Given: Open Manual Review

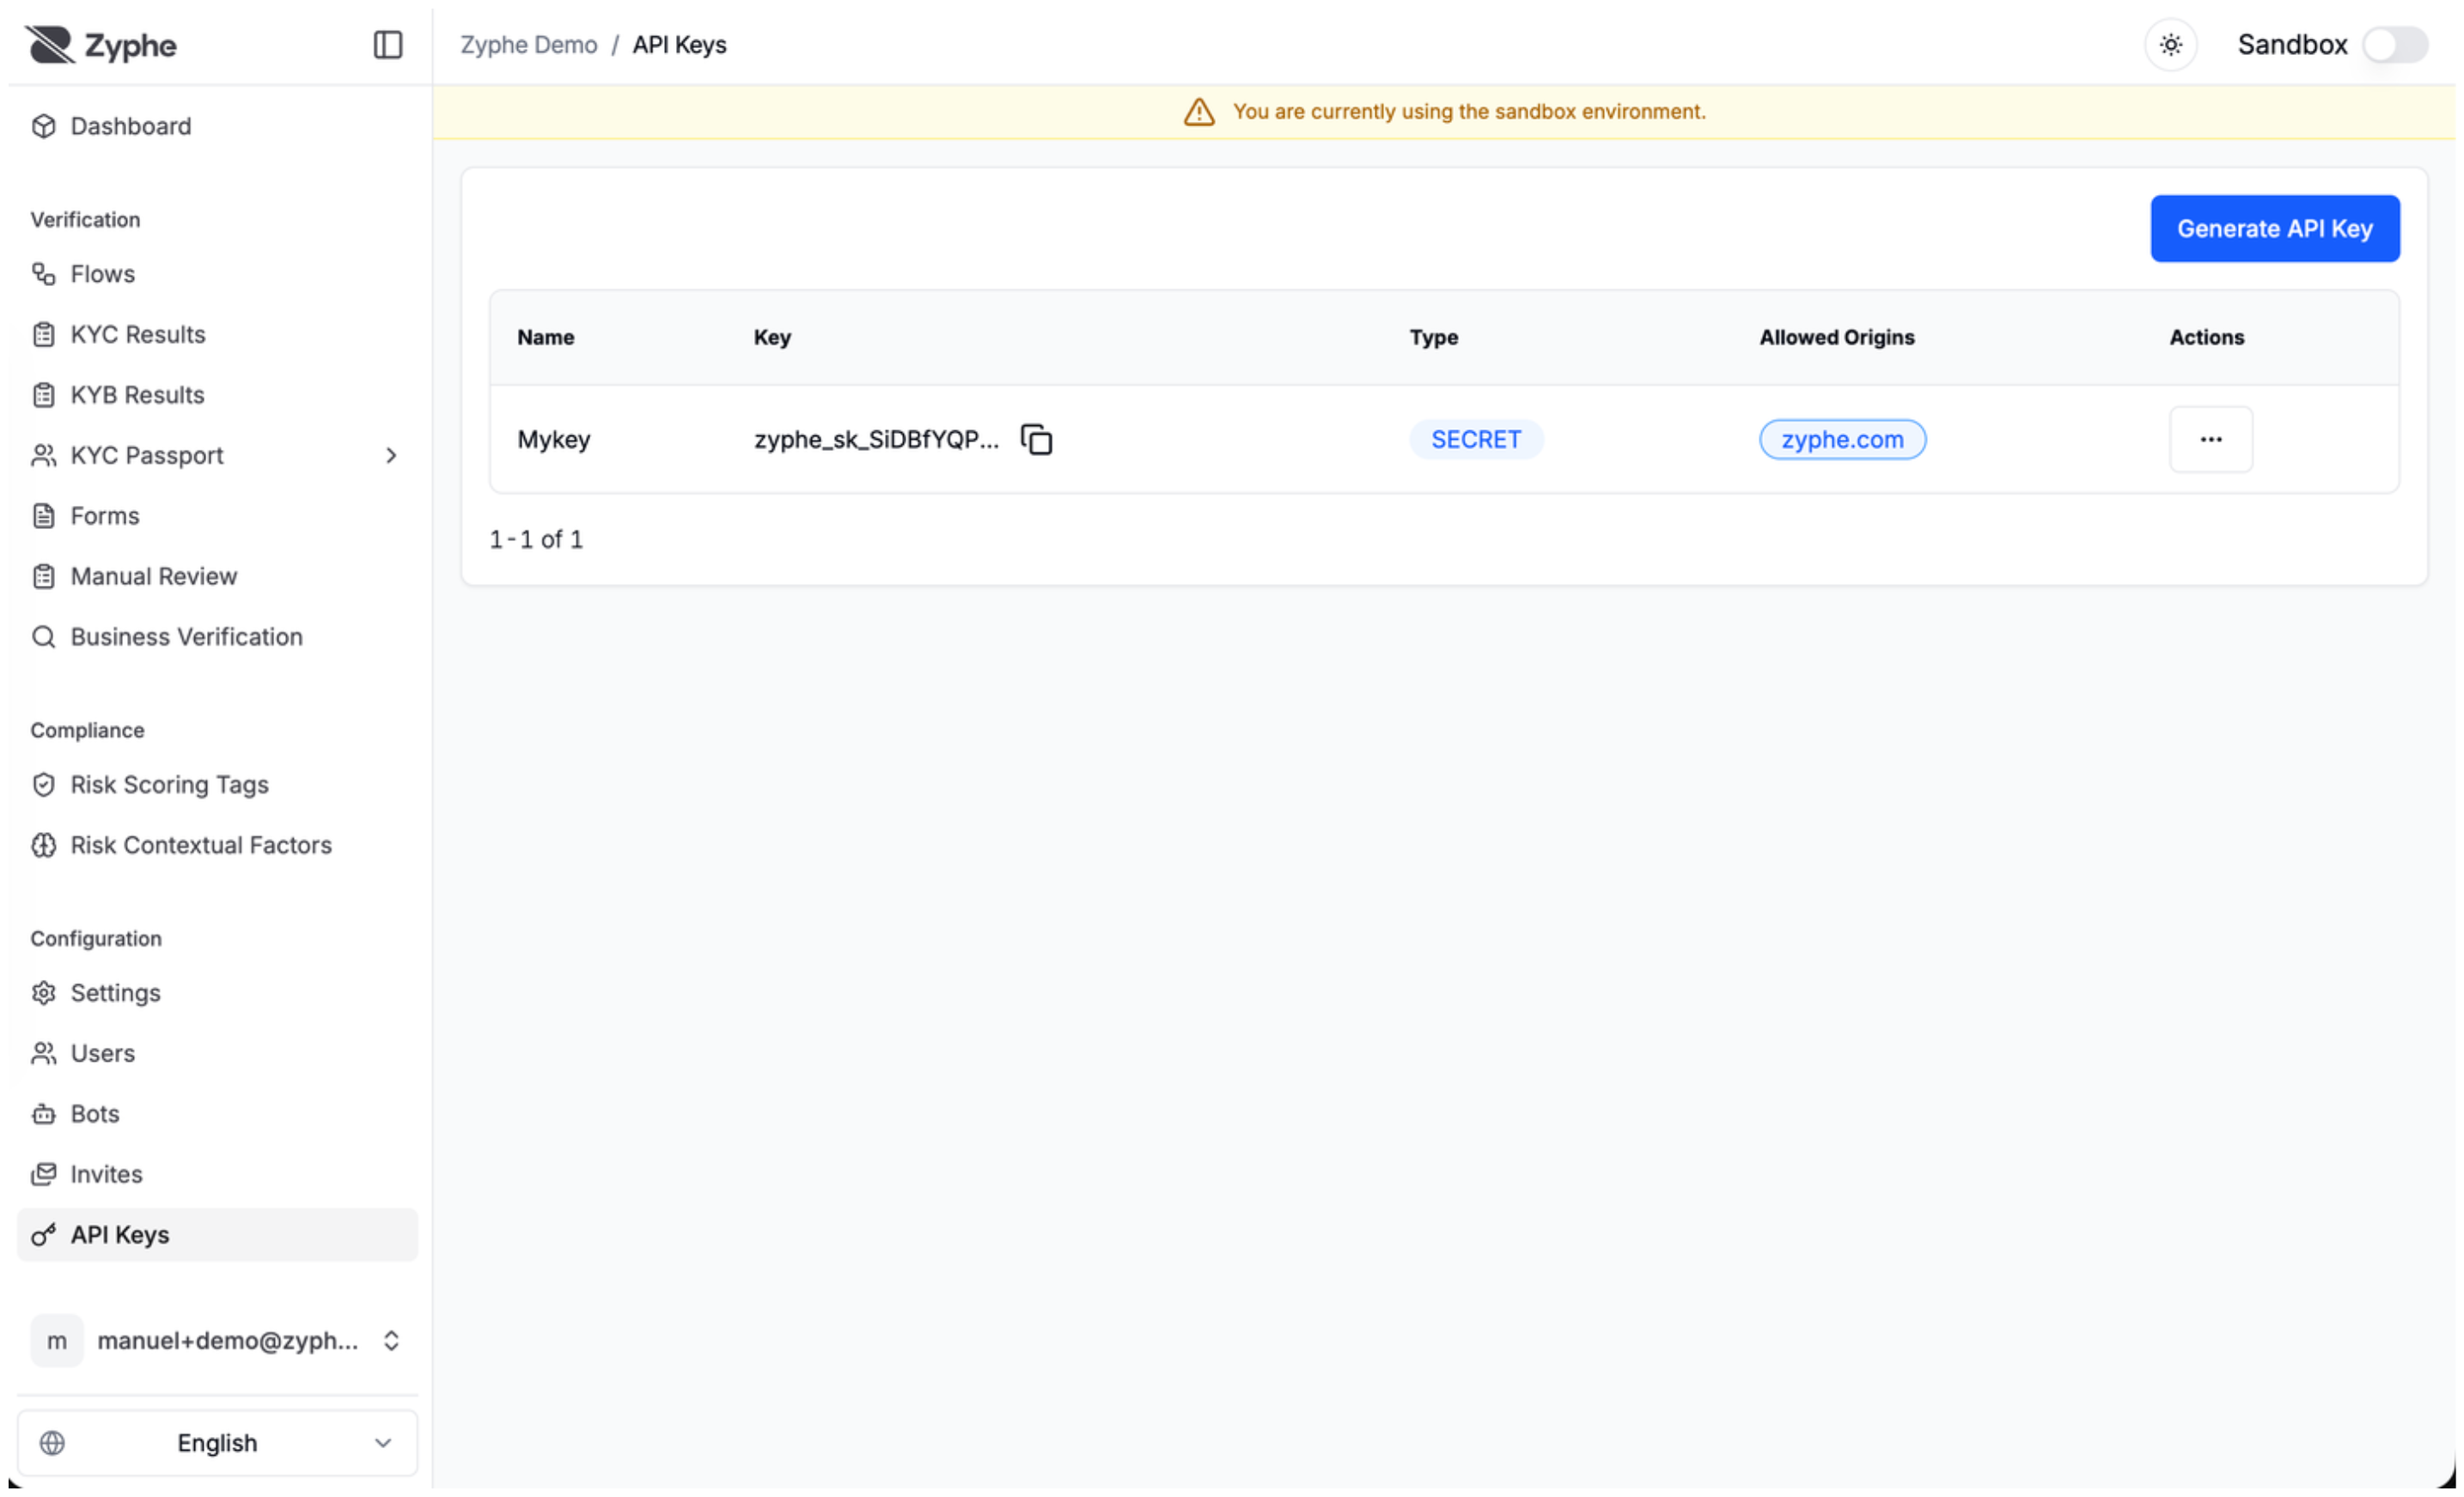Looking at the screenshot, I should click(x=217, y=577).
